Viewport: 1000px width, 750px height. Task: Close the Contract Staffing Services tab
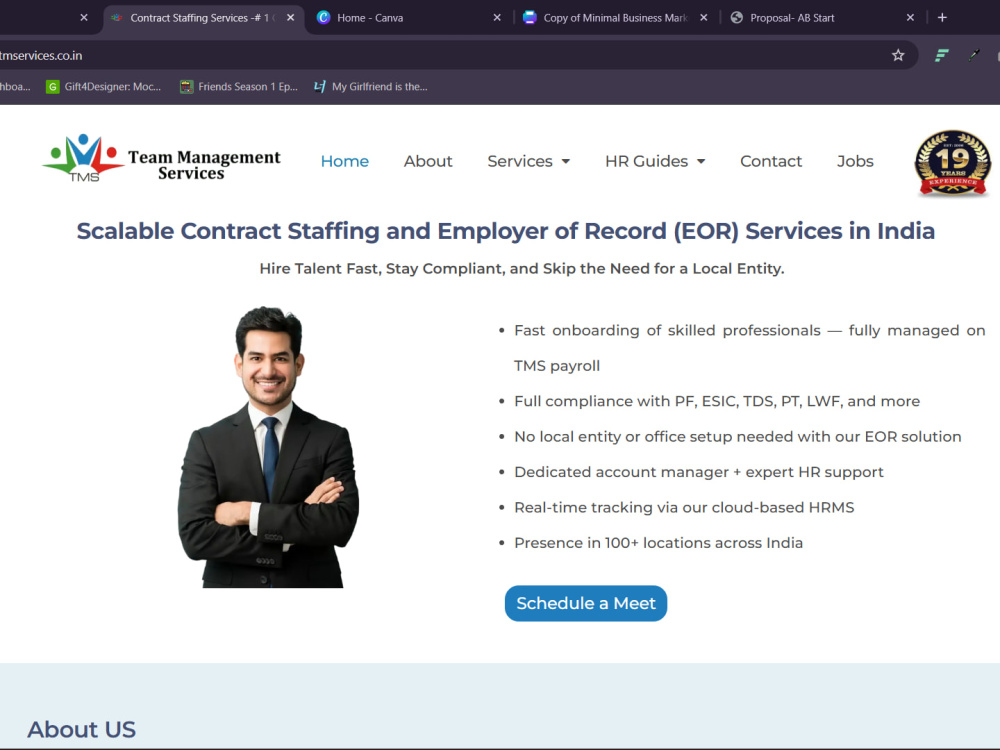click(x=290, y=18)
